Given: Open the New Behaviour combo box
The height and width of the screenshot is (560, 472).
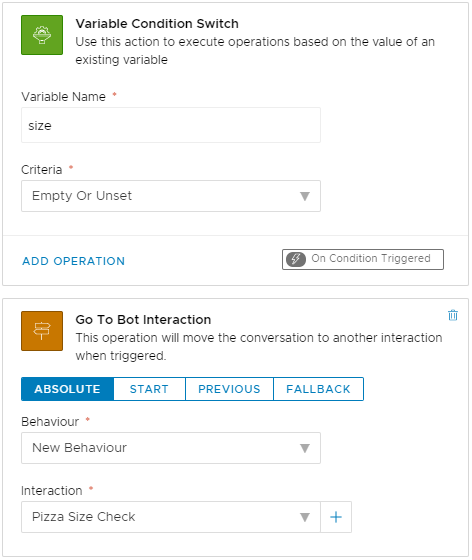Looking at the screenshot, I should click(x=171, y=448).
